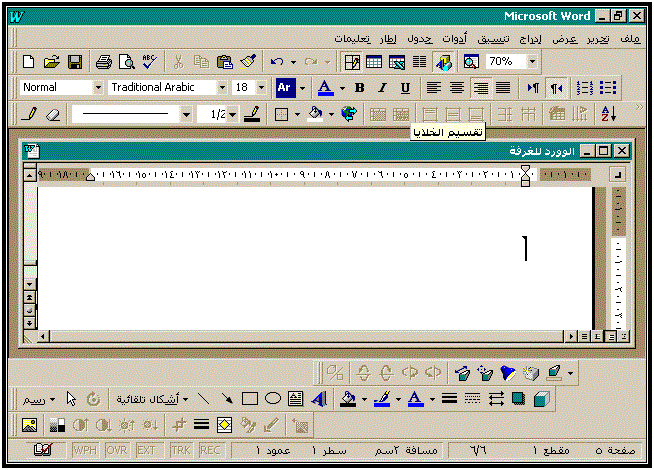This screenshot has height=470, width=654.
Task: Open Print Preview
Action: coord(126,62)
